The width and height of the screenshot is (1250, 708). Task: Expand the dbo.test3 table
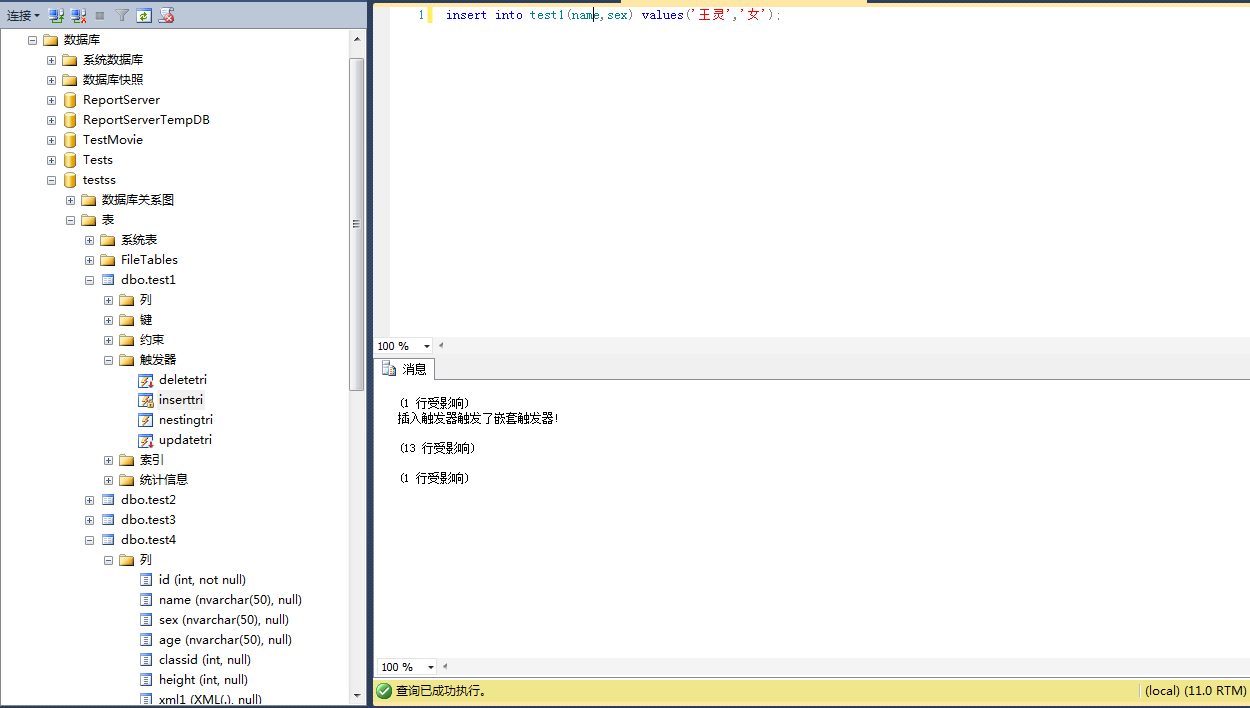tap(89, 520)
